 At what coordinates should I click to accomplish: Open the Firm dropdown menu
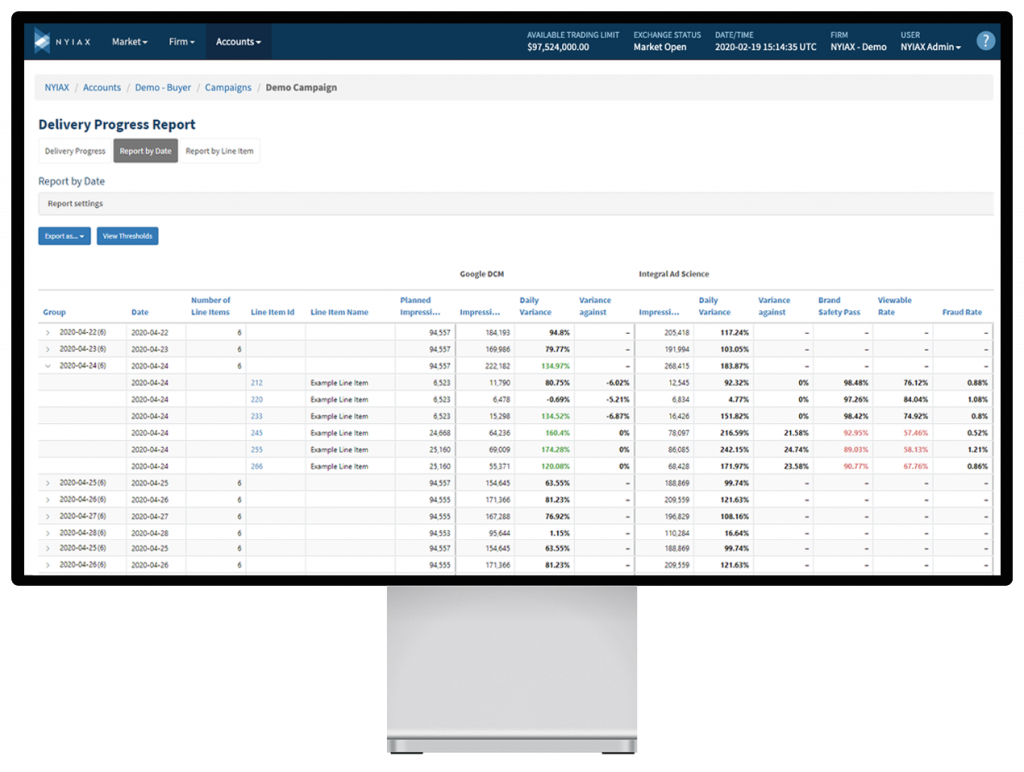pos(182,42)
